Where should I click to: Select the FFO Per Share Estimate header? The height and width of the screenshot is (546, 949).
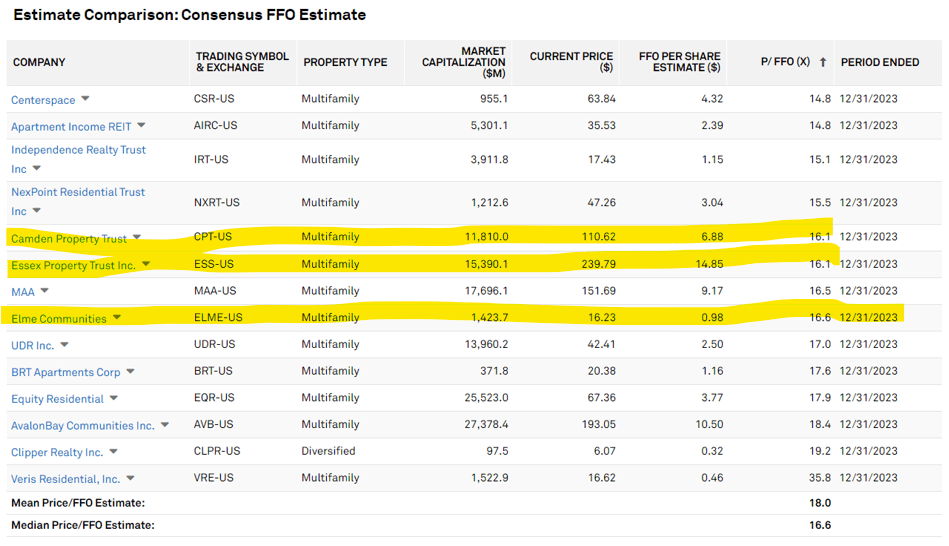tap(679, 62)
